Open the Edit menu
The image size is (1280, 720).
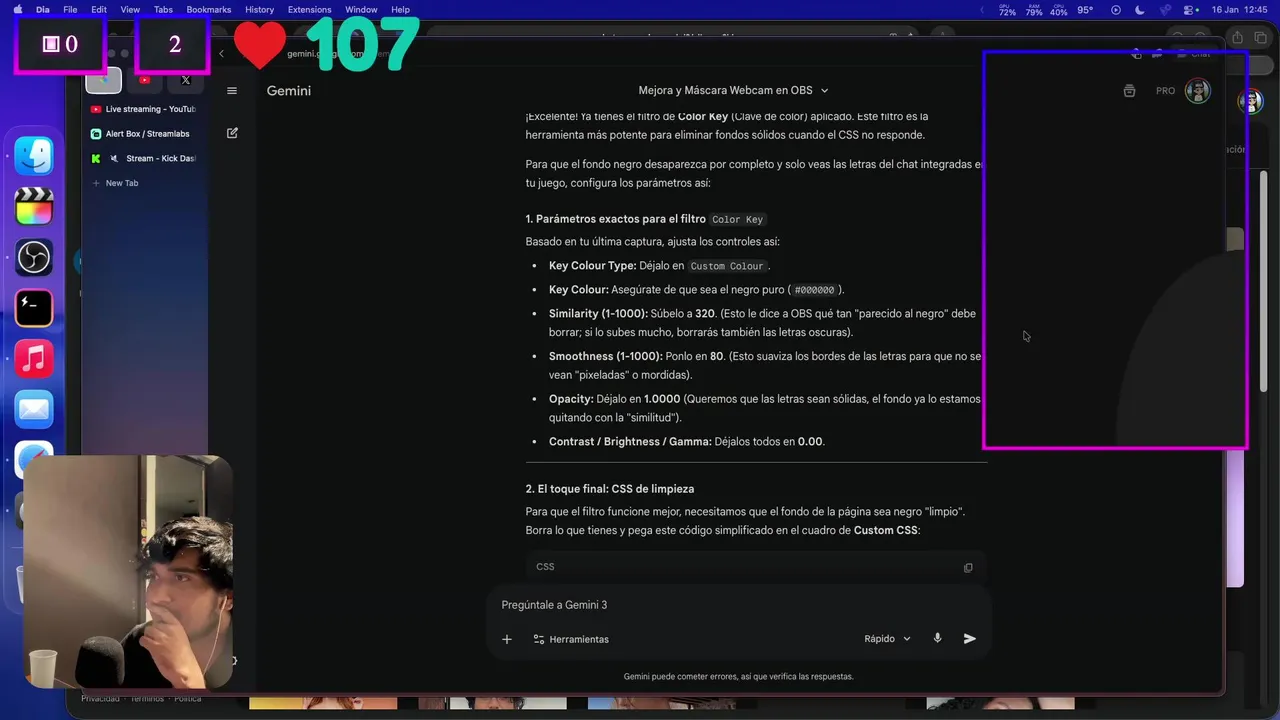pos(99,9)
